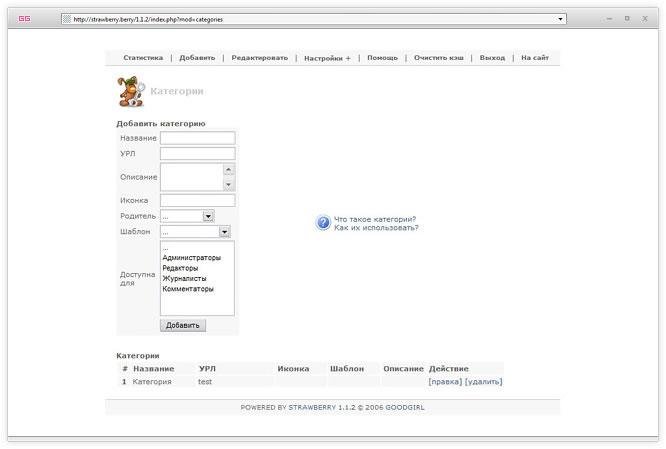This screenshot has height=449, width=666.
Task: Click Очистить кэш in the navigation
Action: (x=439, y=58)
